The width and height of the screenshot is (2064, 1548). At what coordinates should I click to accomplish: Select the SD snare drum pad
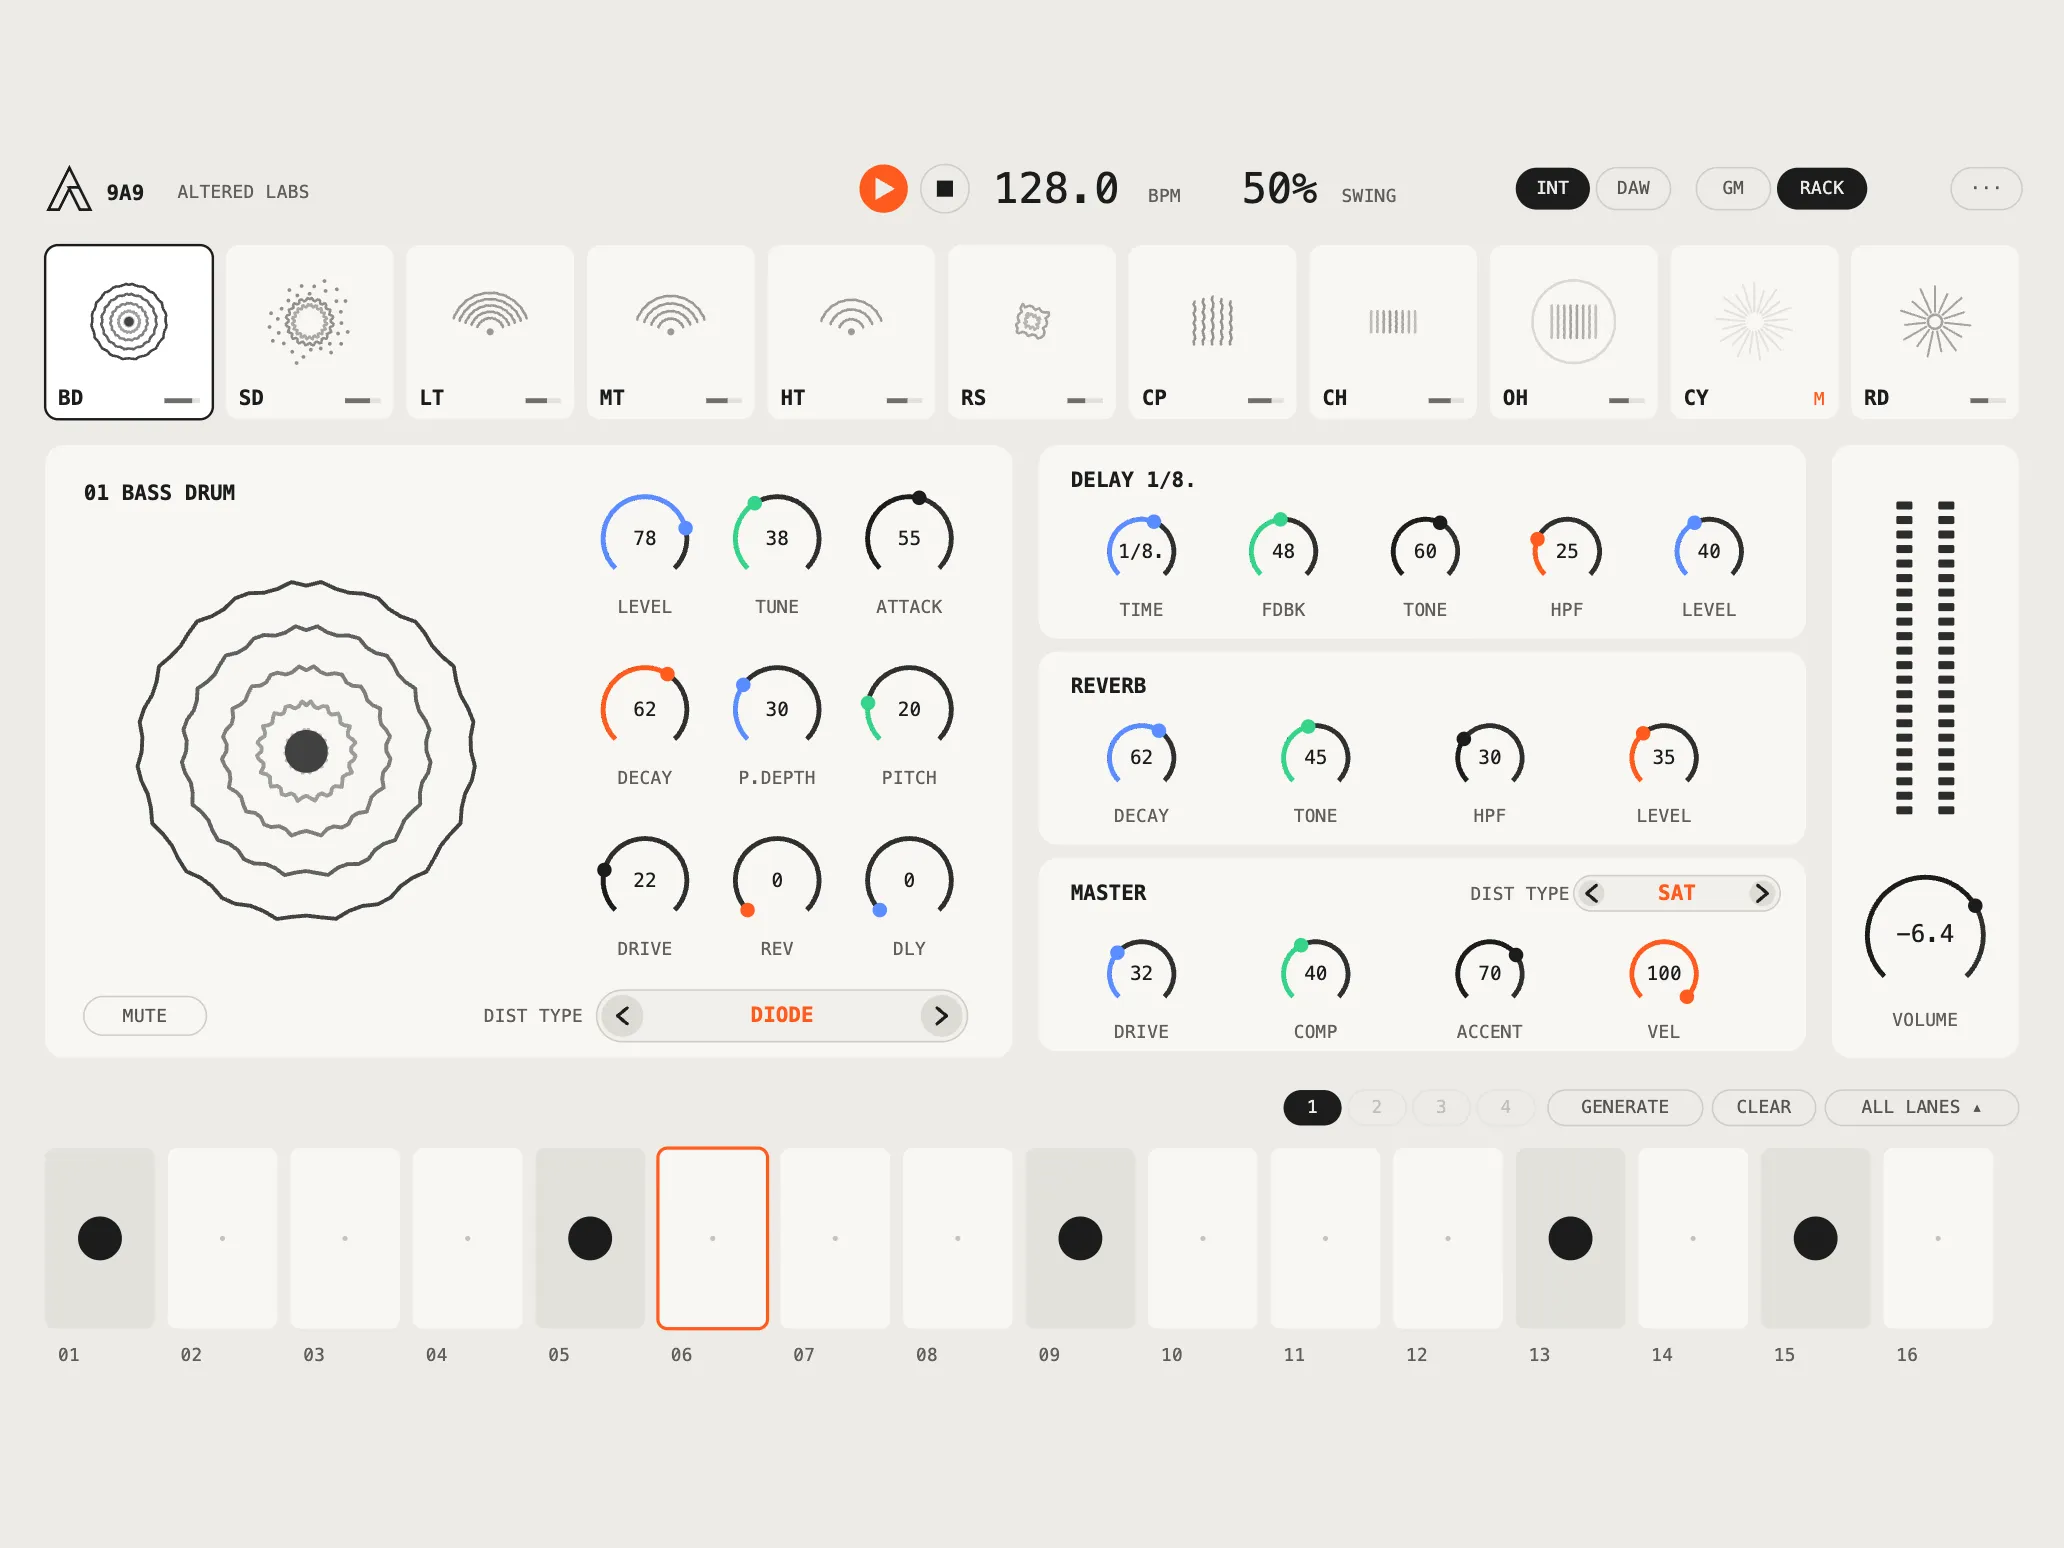pos(309,332)
